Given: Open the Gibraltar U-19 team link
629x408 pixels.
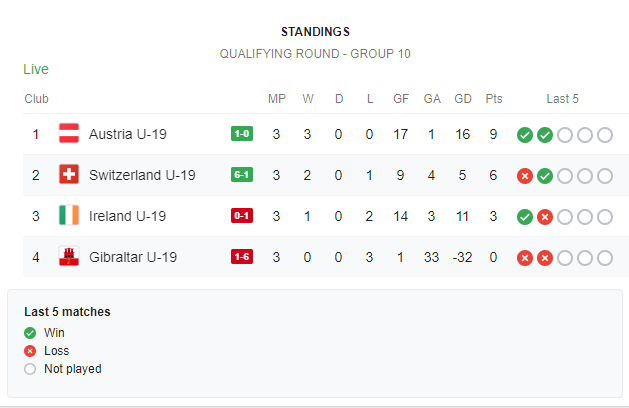Looking at the screenshot, I should (x=133, y=257).
